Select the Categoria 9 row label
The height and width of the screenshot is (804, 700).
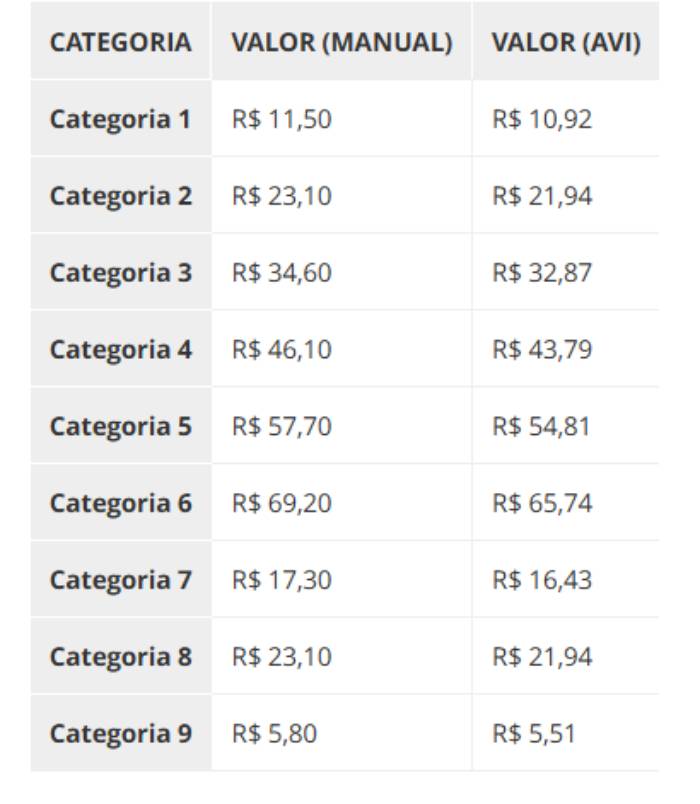(121, 734)
